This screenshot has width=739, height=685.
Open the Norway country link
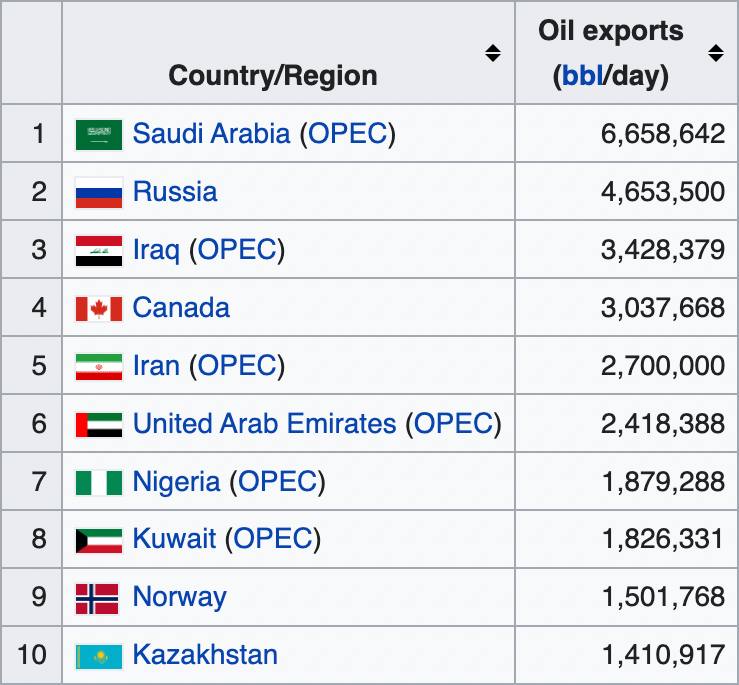click(x=180, y=597)
